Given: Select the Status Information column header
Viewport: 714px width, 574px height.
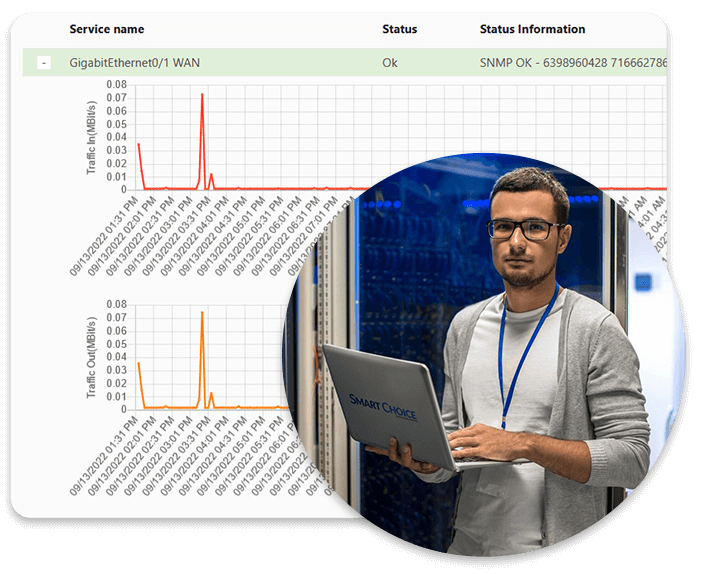Looking at the screenshot, I should [x=532, y=30].
